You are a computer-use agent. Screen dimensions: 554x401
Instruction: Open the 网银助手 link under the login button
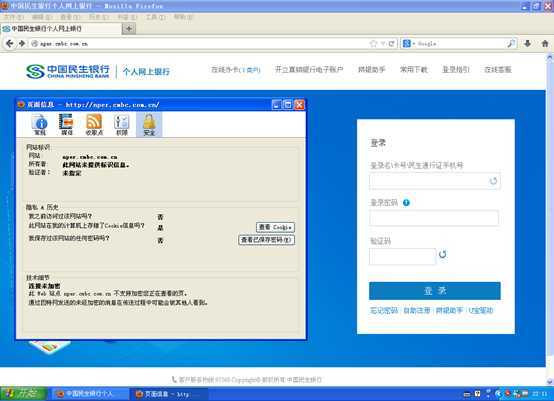coord(449,311)
